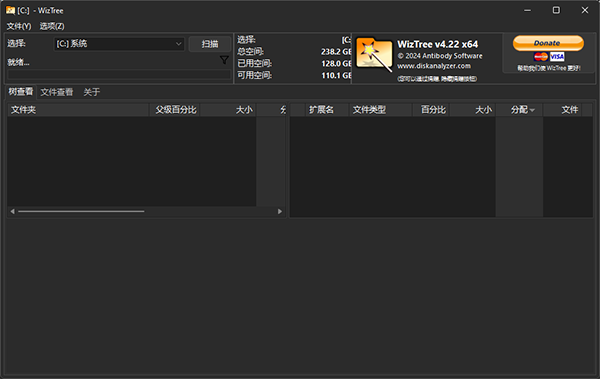Click the WizTree icon in the title bar
This screenshot has height=379, width=600.
pyautogui.click(x=10, y=10)
